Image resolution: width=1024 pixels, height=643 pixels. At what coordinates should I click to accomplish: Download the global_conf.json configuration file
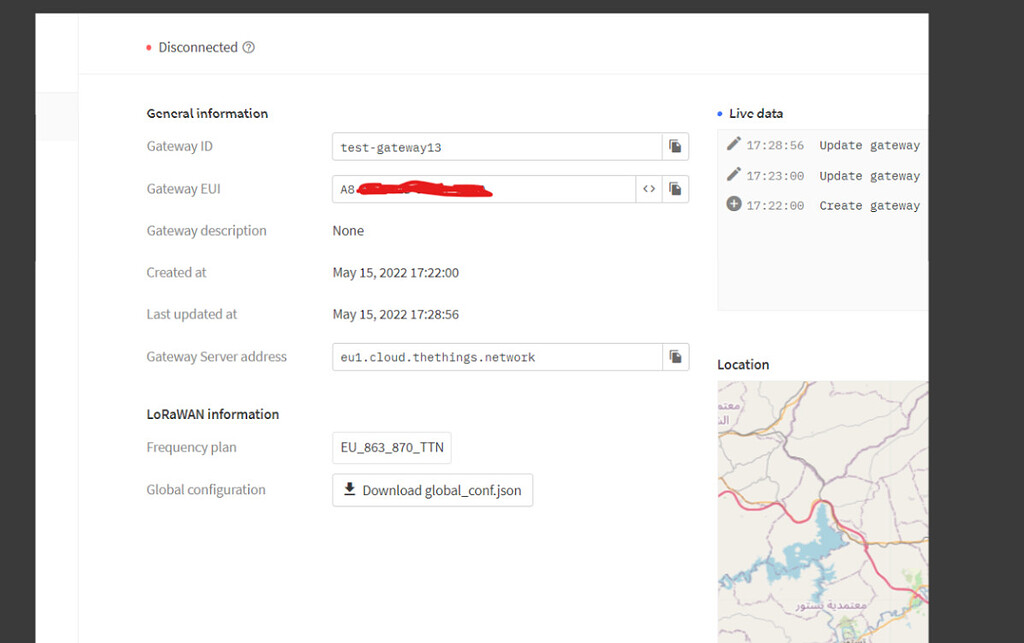432,490
